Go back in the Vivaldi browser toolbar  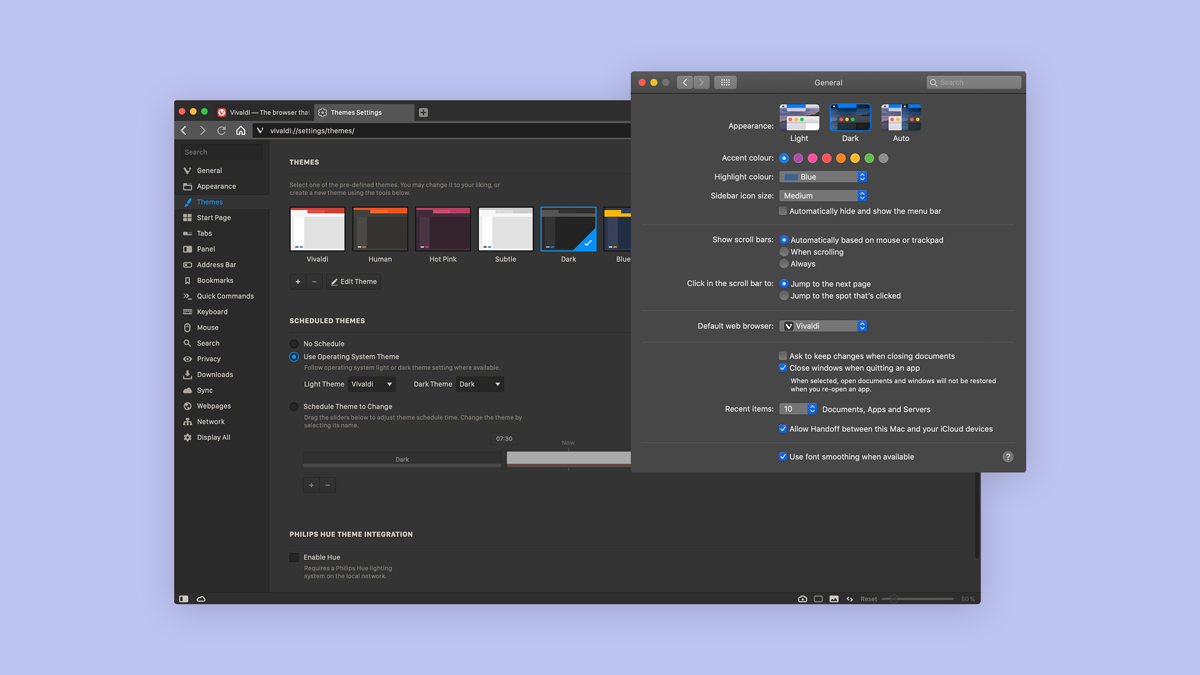coord(184,131)
